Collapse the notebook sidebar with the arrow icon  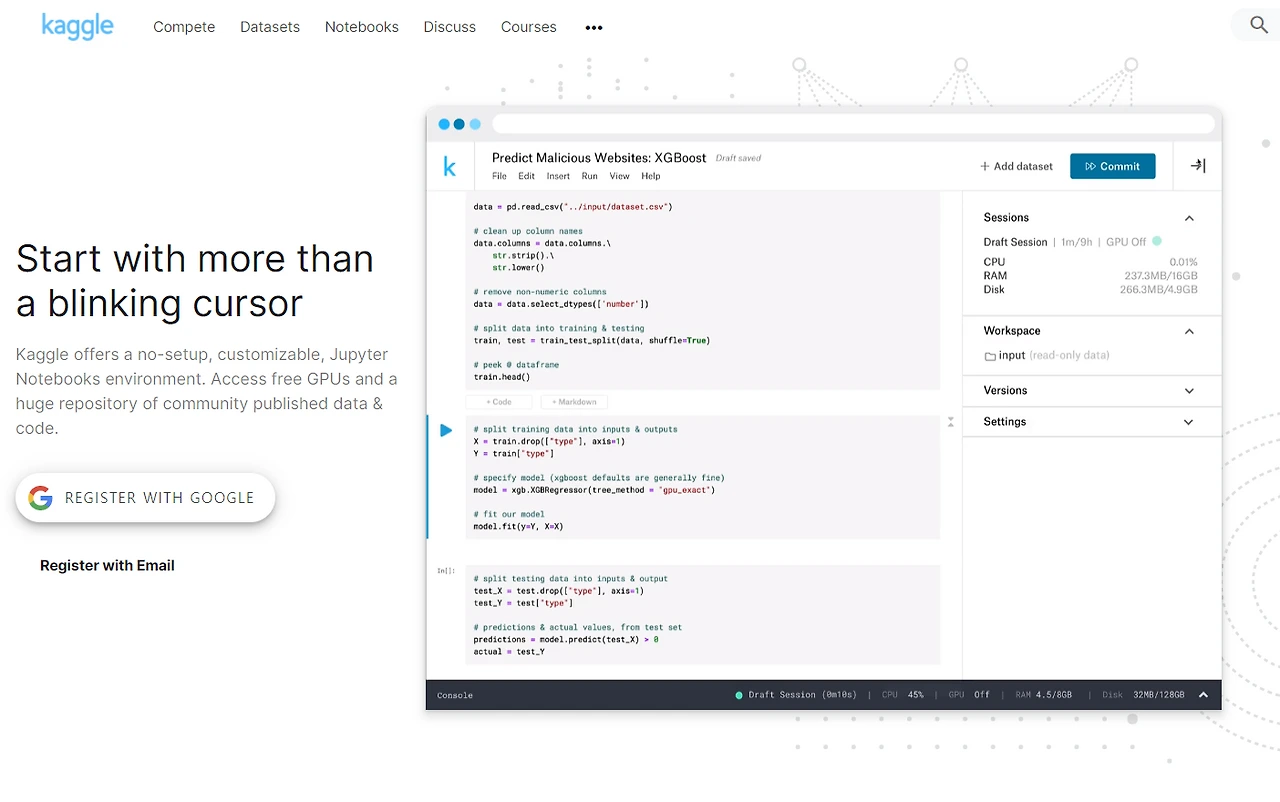coord(1198,166)
